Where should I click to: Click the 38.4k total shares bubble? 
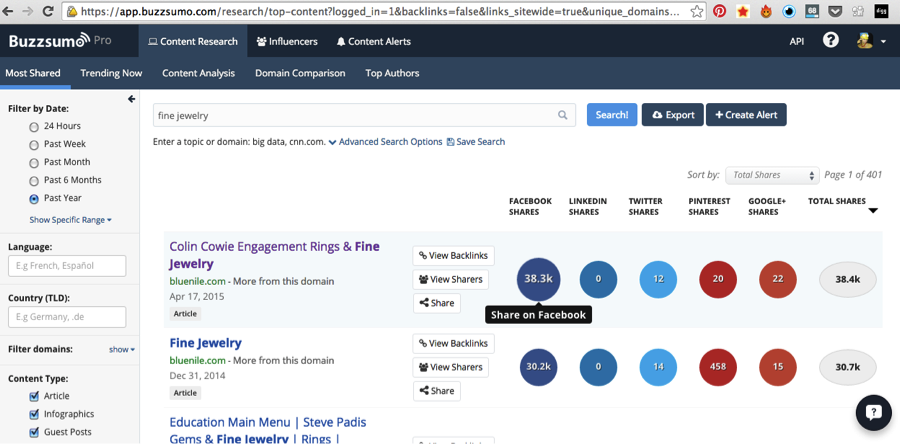[x=848, y=279]
